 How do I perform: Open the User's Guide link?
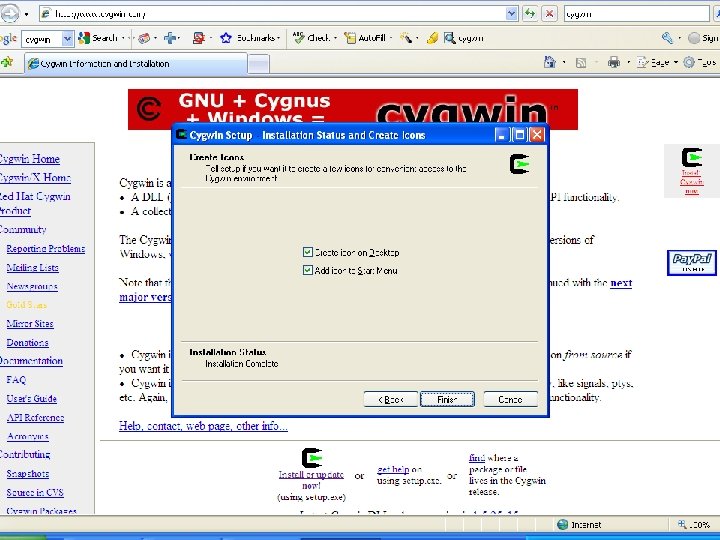[x=31, y=399]
